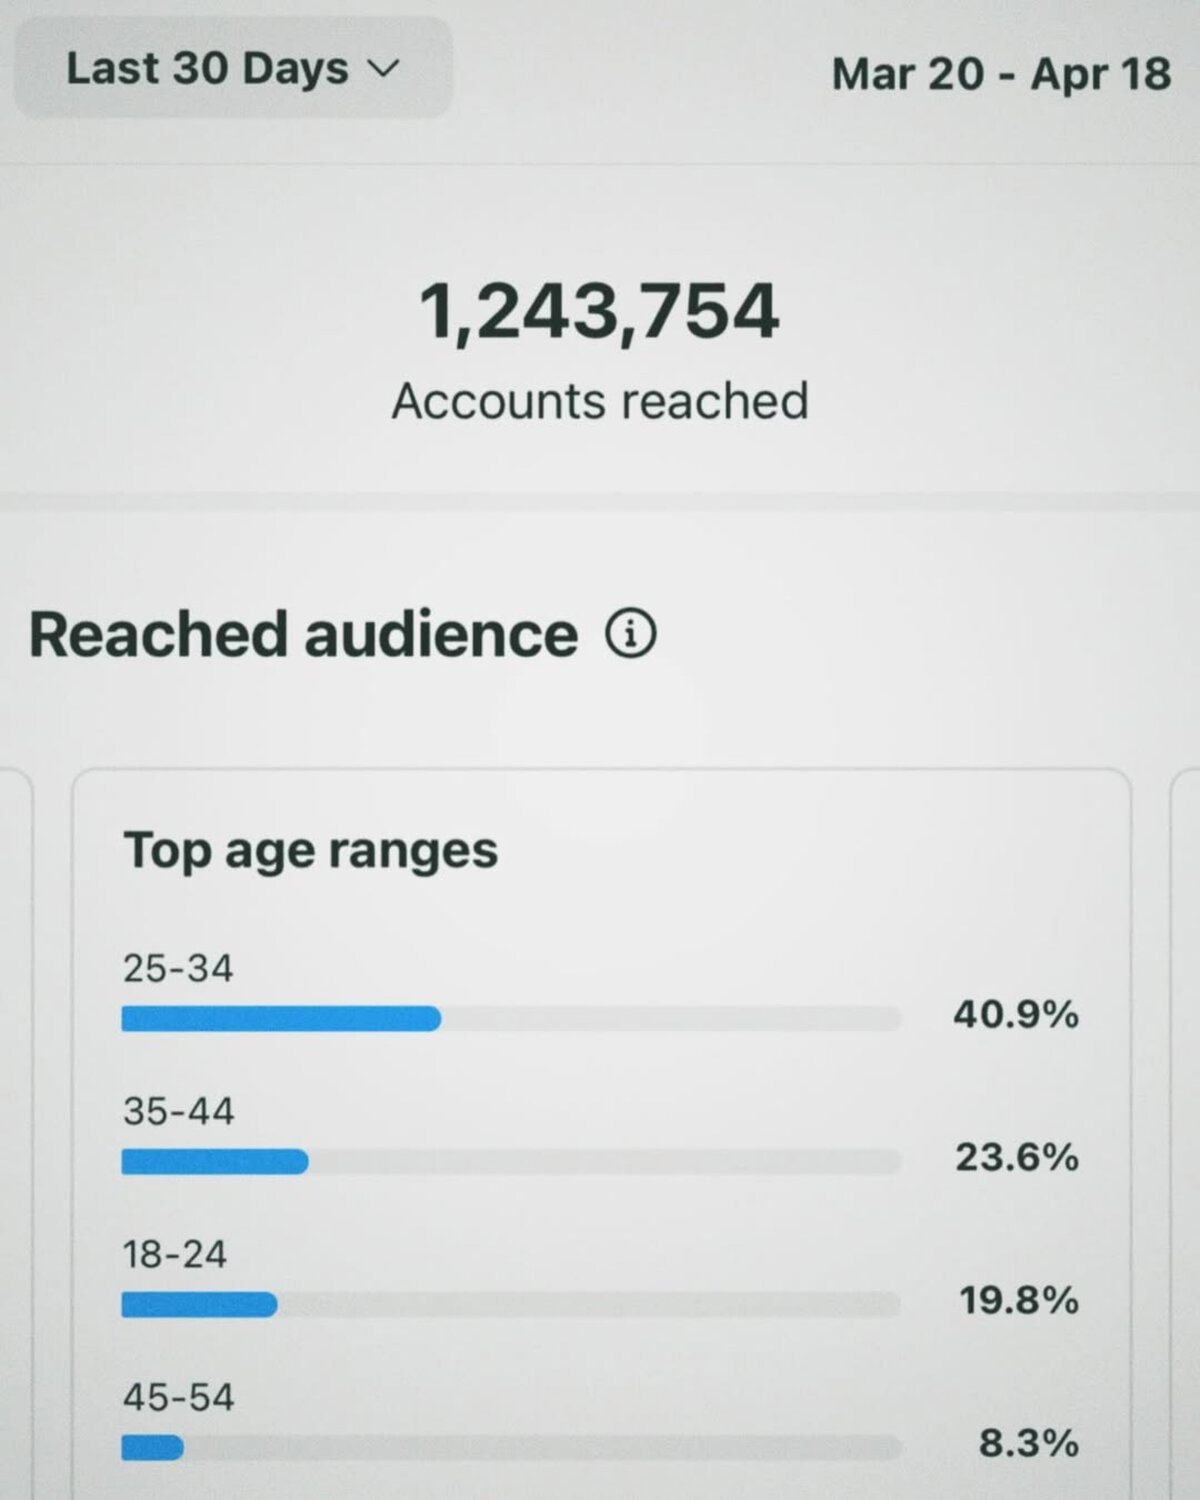The height and width of the screenshot is (1500, 1200).
Task: Click the blue bar for ages 35-44
Action: tap(215, 1162)
